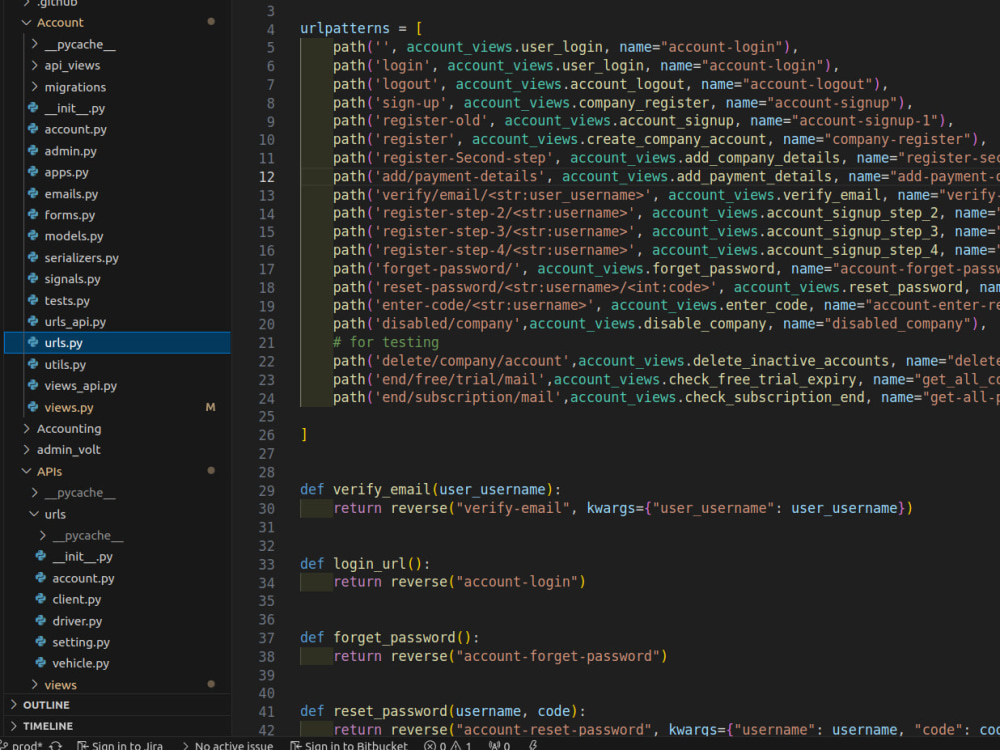The width and height of the screenshot is (1000, 750).
Task: Click the errors and warnings status indicator
Action: point(447,745)
